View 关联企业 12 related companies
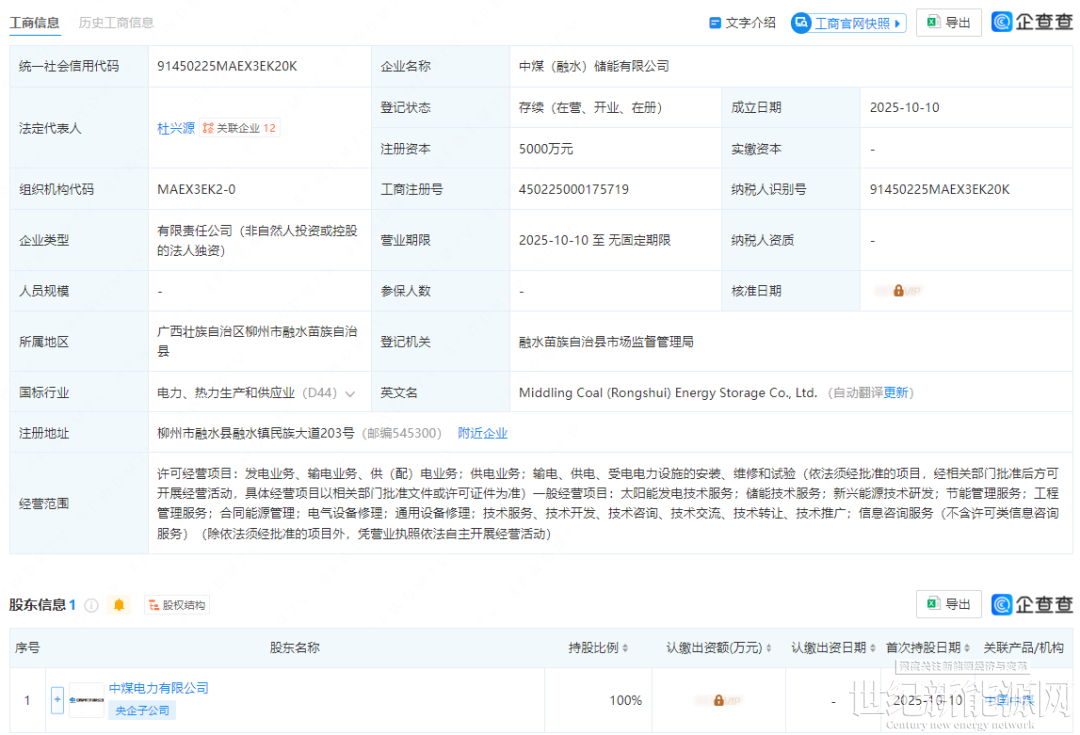 click(240, 128)
